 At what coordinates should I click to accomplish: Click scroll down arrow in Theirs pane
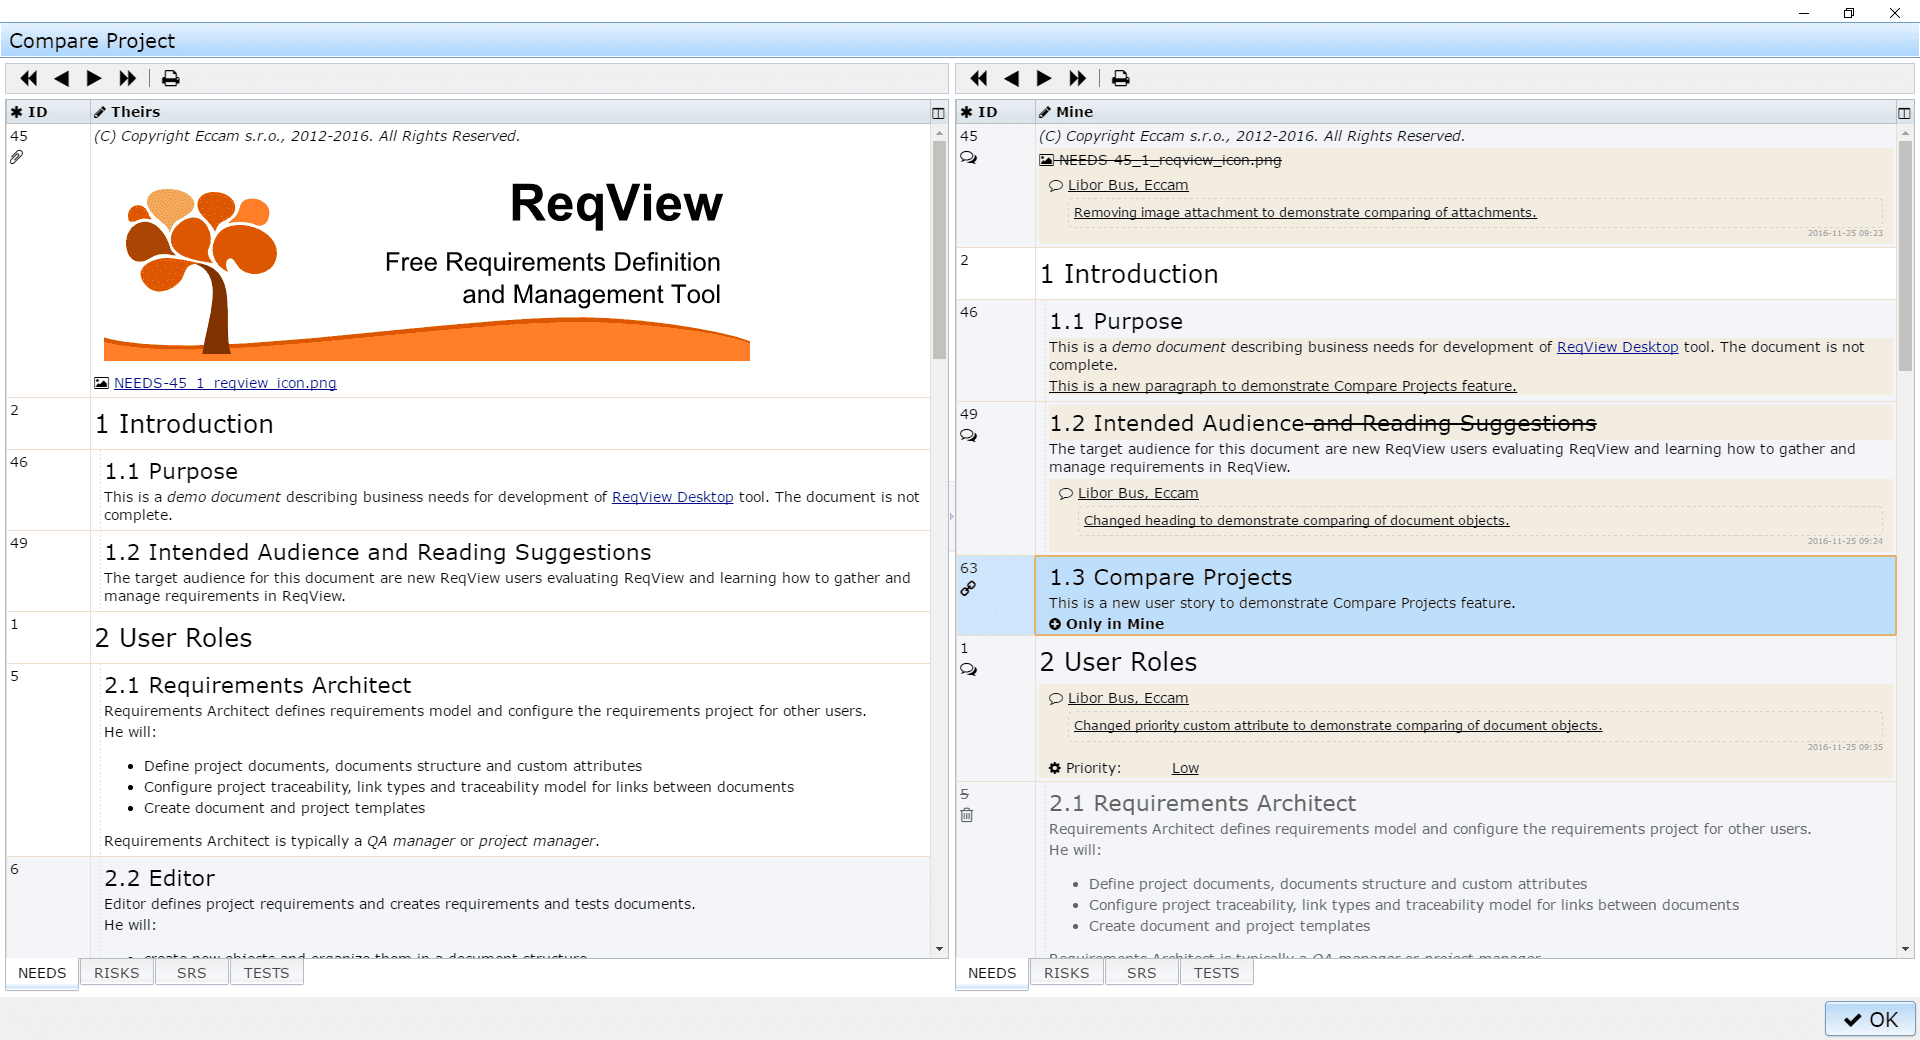[x=939, y=949]
